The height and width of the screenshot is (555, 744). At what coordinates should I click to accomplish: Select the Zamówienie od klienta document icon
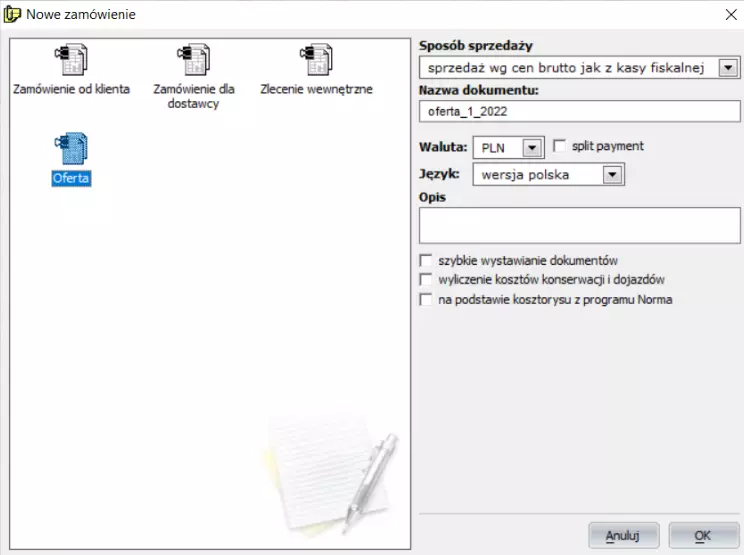pos(71,59)
